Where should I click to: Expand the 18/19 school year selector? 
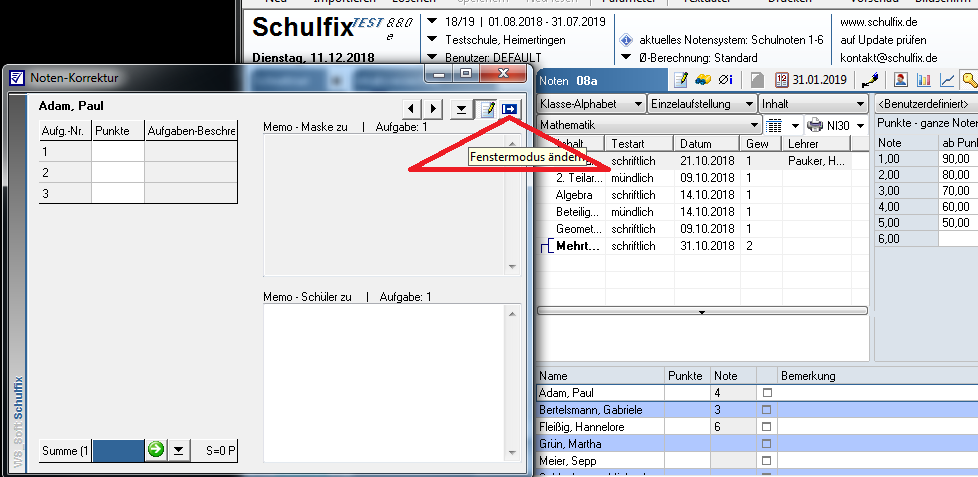(432, 22)
